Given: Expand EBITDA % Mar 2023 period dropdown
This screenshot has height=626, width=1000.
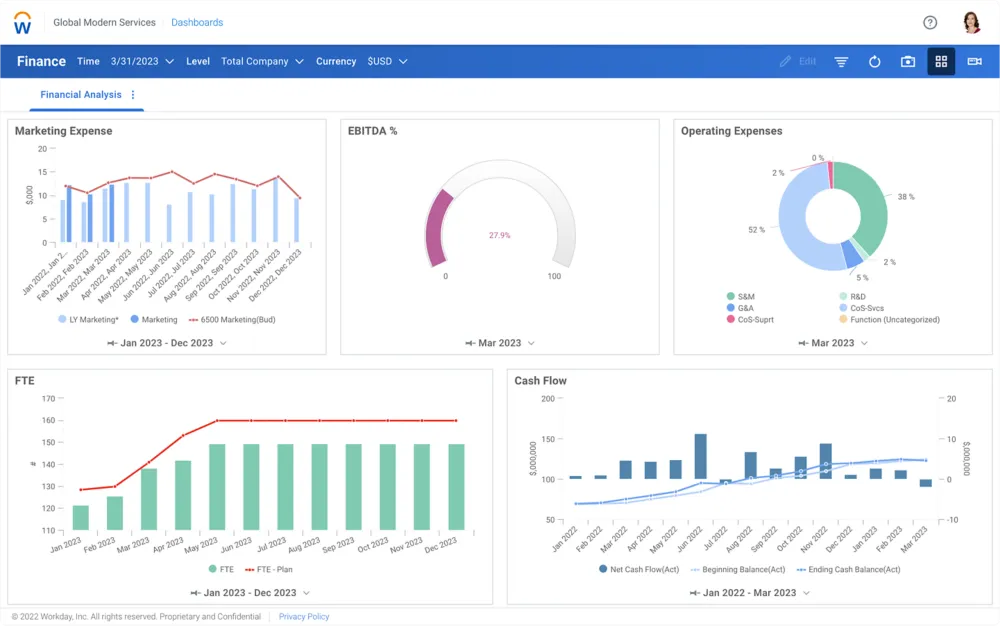Looking at the screenshot, I should pos(531,343).
